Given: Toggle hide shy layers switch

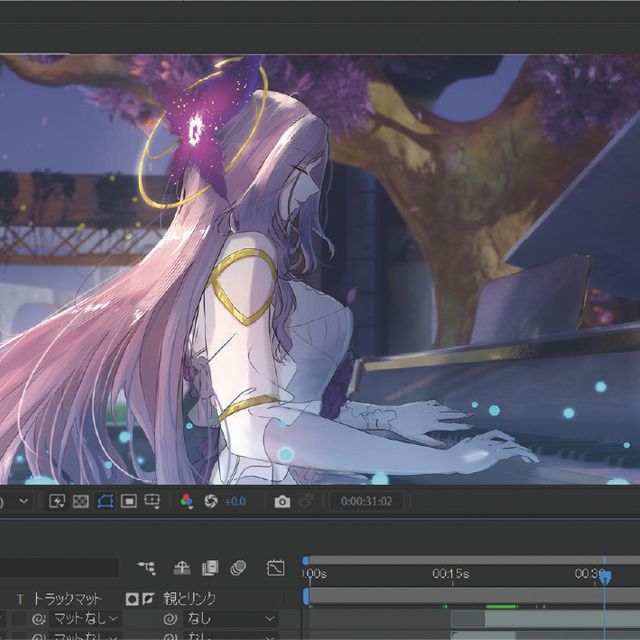Looking at the screenshot, I should pyautogui.click(x=182, y=568).
